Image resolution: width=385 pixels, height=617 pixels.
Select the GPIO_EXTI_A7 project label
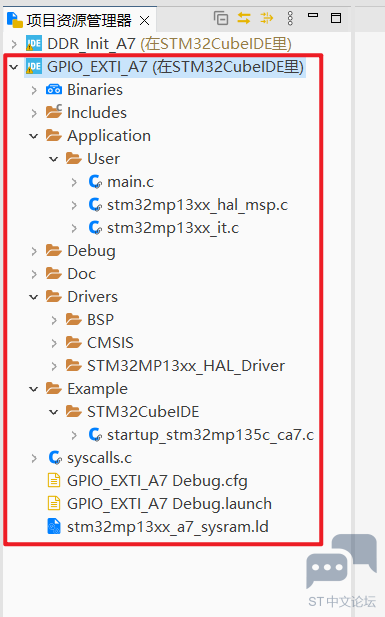click(175, 67)
